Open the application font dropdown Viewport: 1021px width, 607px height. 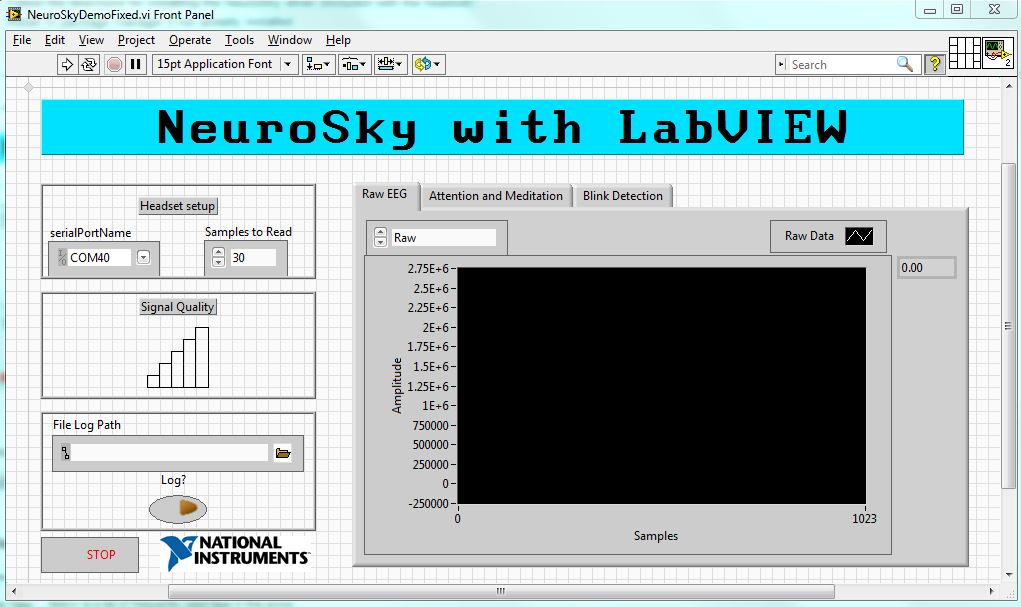(x=288, y=64)
